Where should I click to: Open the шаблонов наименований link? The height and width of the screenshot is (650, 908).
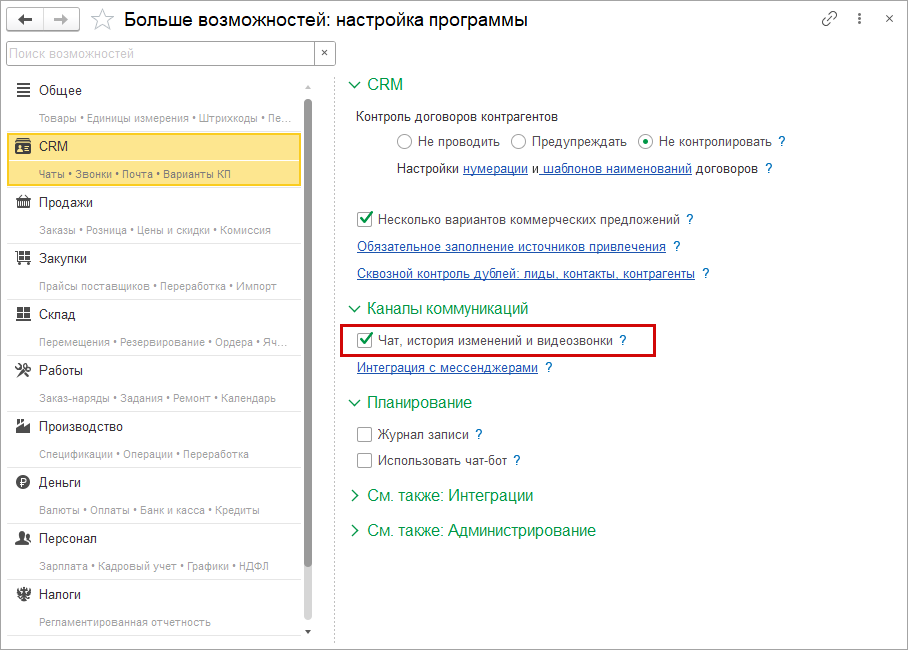tap(617, 169)
